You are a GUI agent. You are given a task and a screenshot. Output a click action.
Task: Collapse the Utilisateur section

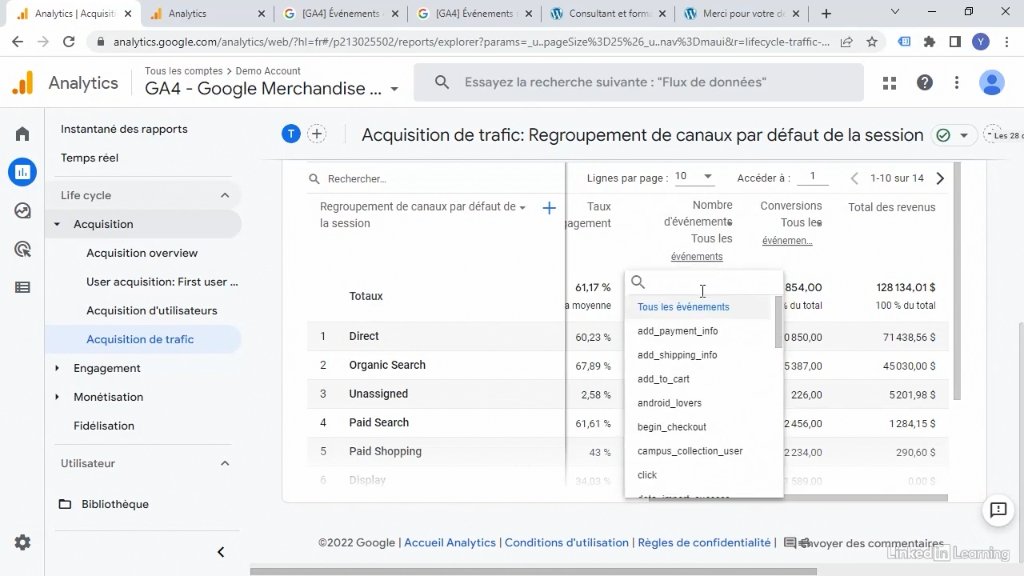point(225,463)
